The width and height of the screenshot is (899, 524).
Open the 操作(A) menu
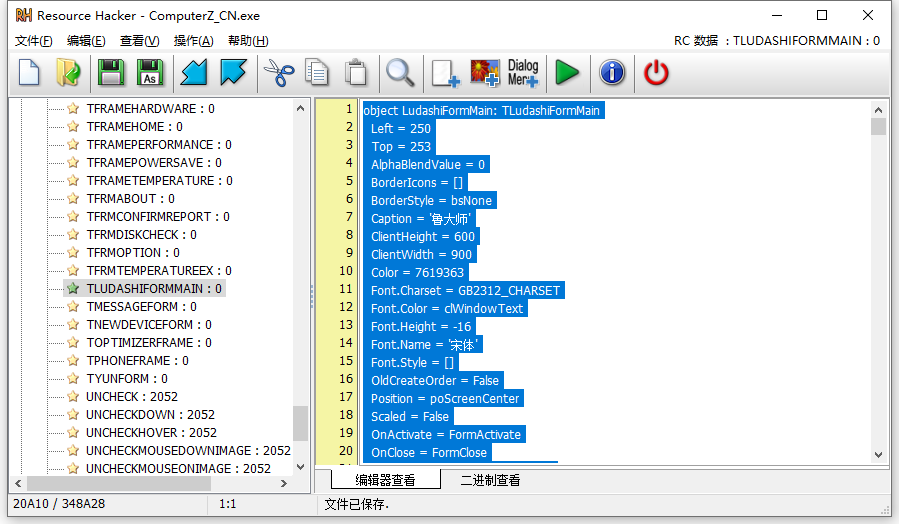click(x=193, y=41)
